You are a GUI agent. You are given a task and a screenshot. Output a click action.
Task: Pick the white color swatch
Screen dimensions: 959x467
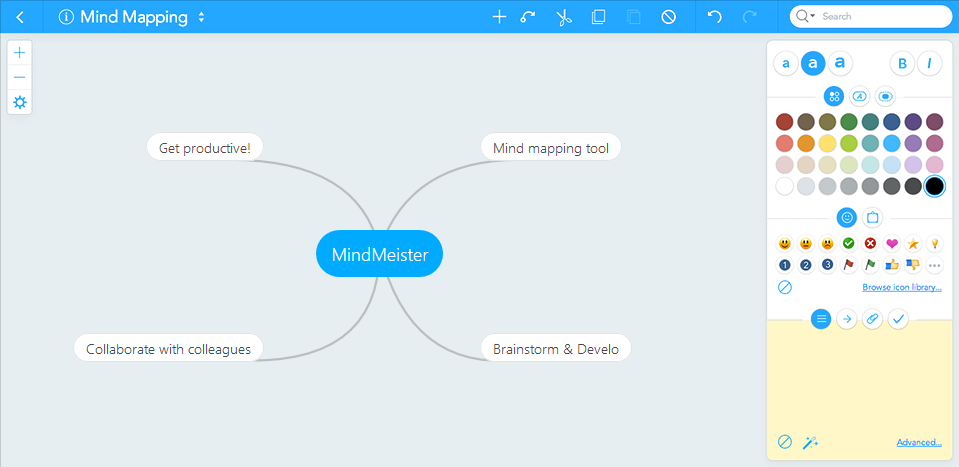[785, 186]
